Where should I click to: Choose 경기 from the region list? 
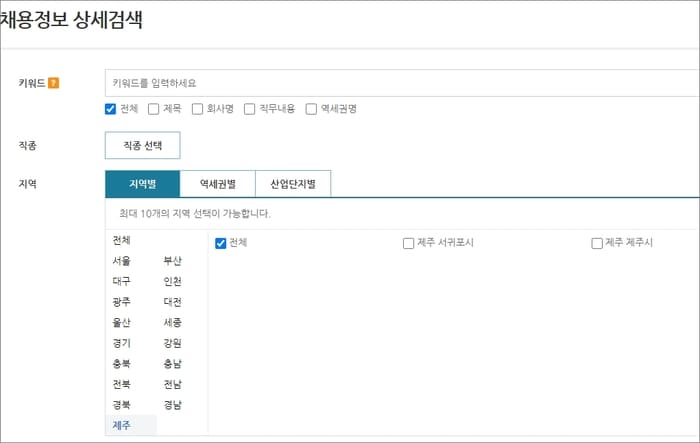121,343
